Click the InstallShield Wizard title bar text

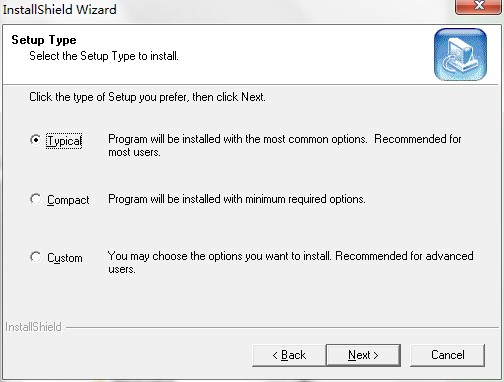pyautogui.click(x=60, y=9)
